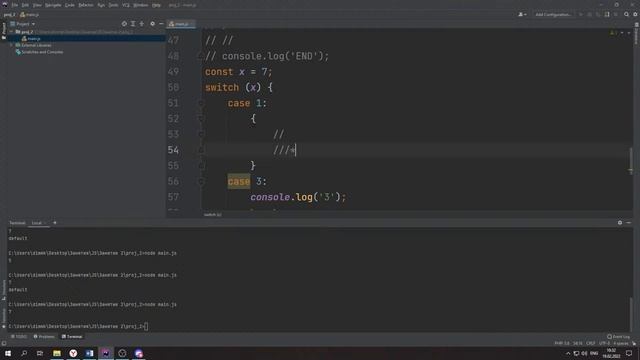This screenshot has width=640, height=360.
Task: Click the highlighted 'case' keyword on line 56
Action: [239, 181]
